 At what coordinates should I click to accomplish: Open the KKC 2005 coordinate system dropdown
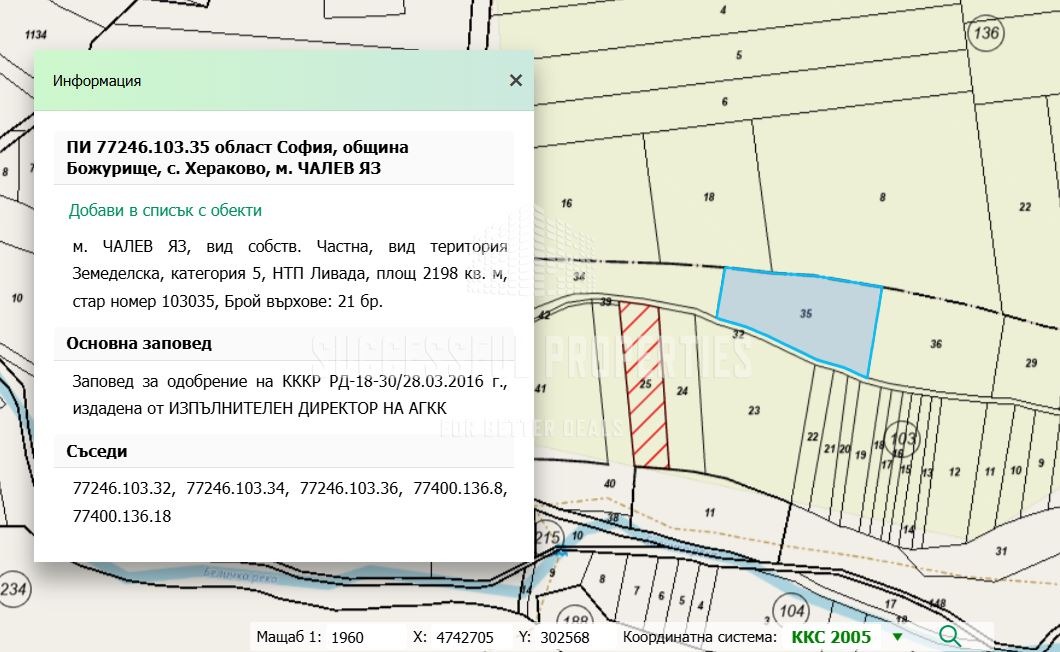coord(897,637)
